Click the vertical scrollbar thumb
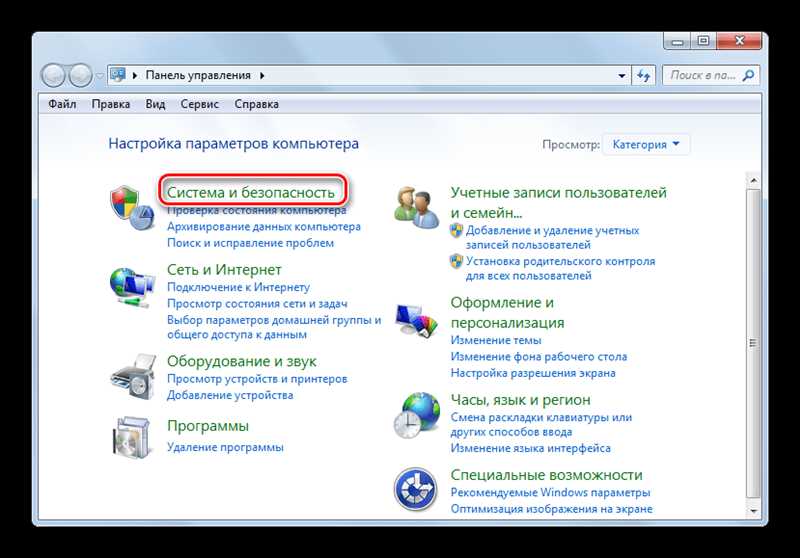The image size is (800, 558). pos(753,343)
